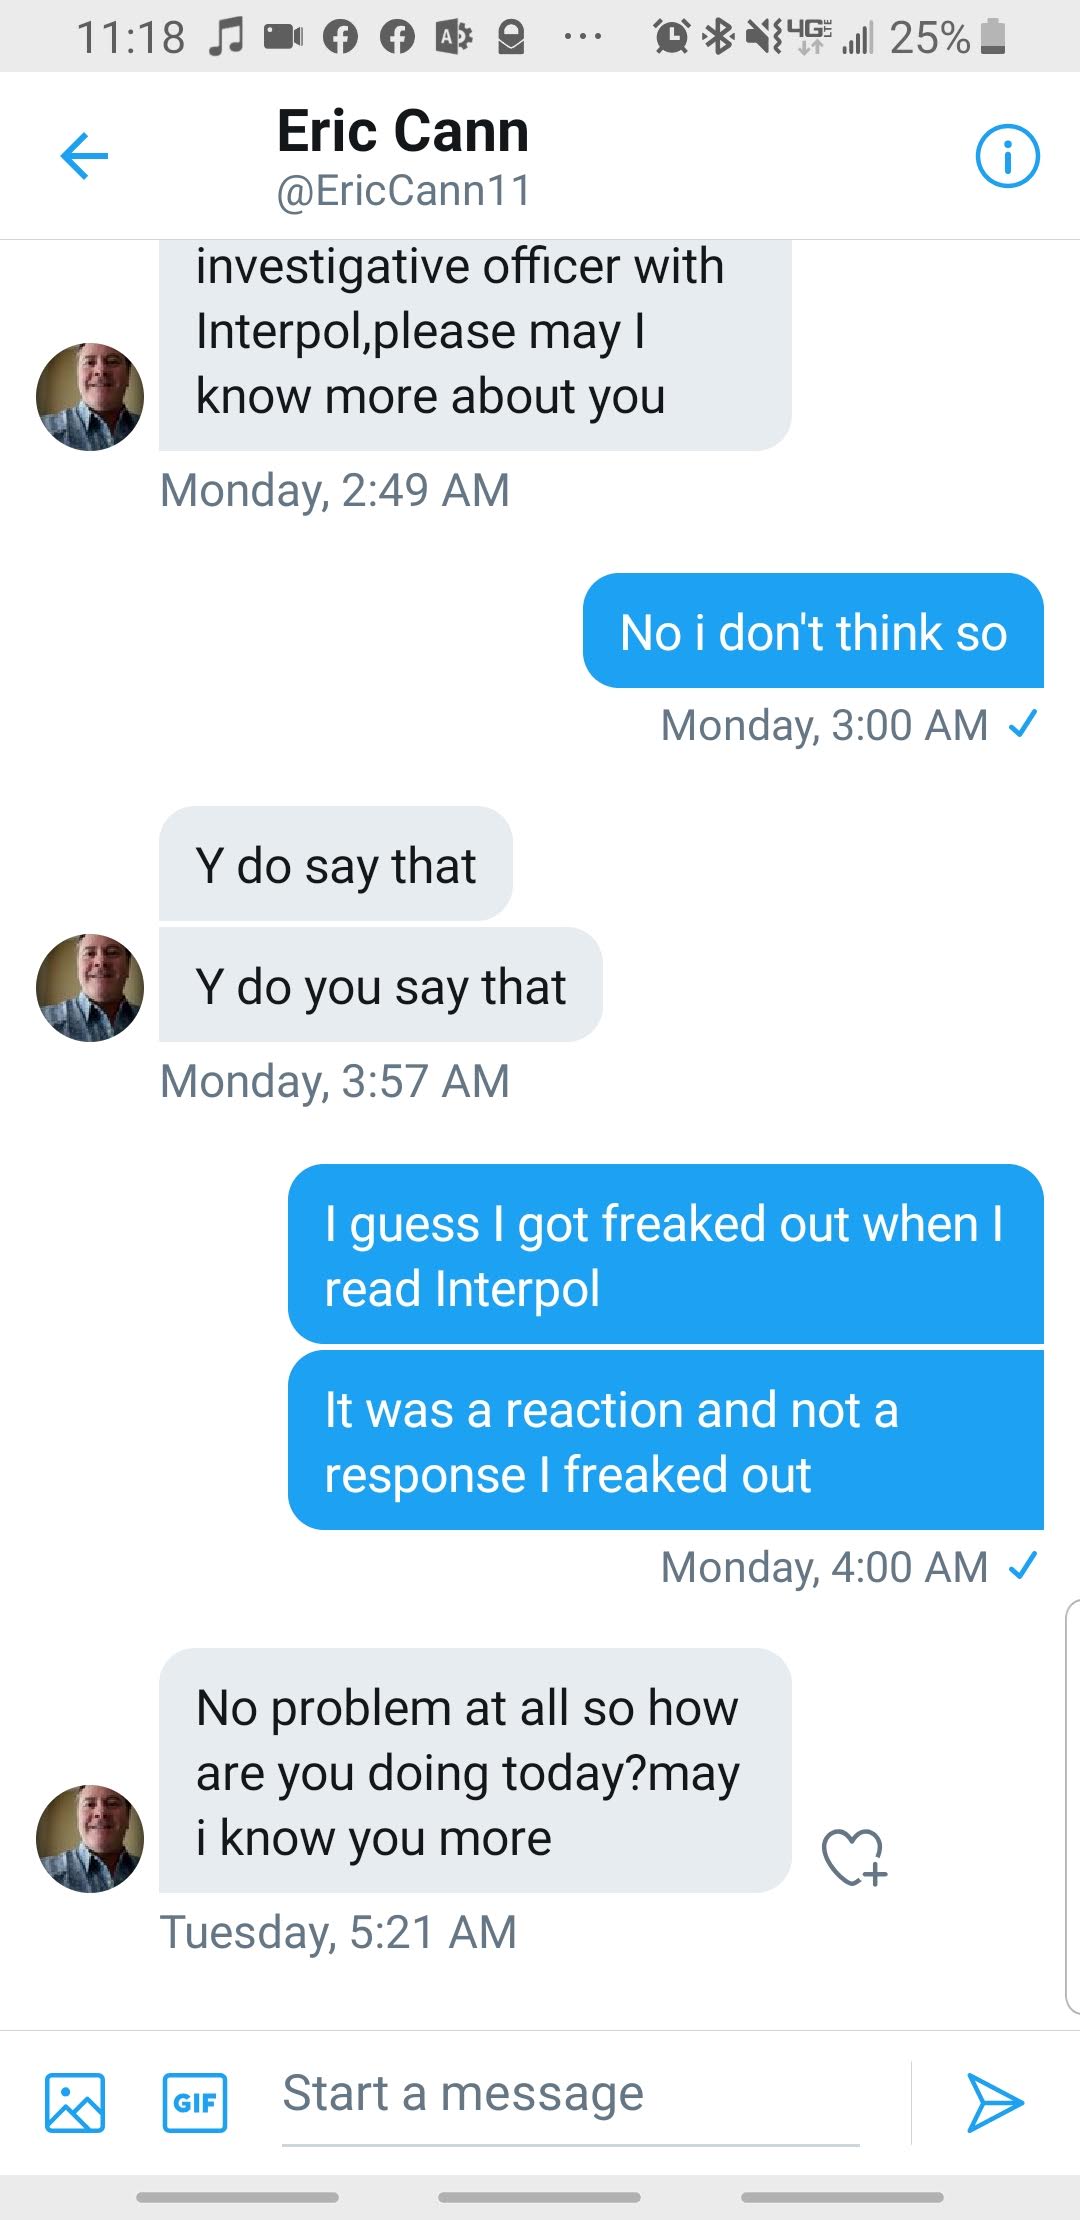Open the GIF picker
1080x2220 pixels.
point(195,2102)
